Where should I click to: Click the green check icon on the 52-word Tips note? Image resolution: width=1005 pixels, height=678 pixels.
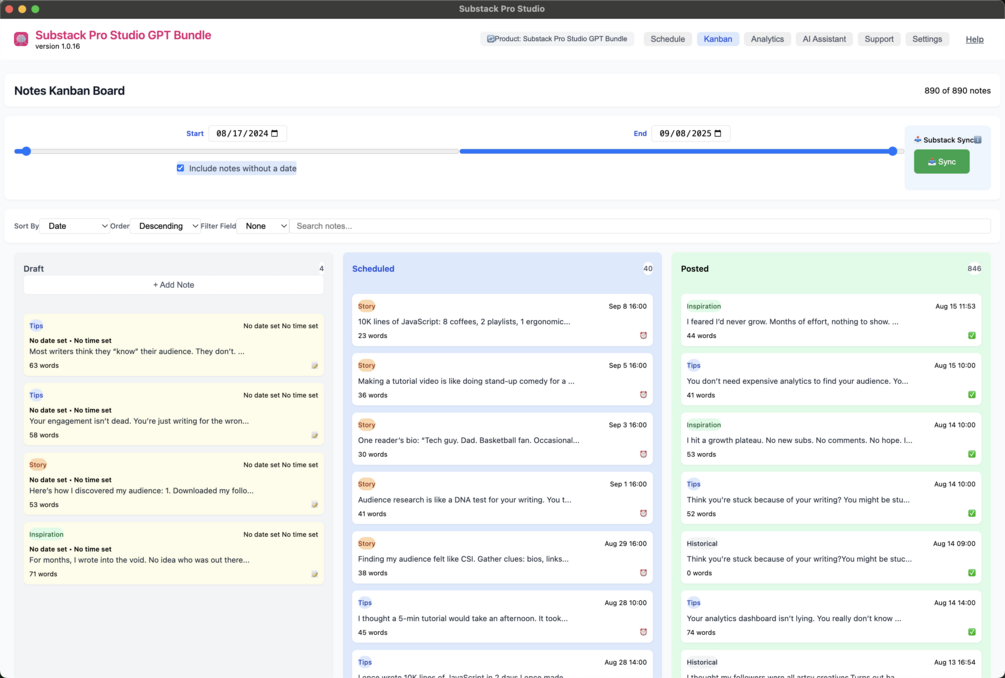pos(972,513)
